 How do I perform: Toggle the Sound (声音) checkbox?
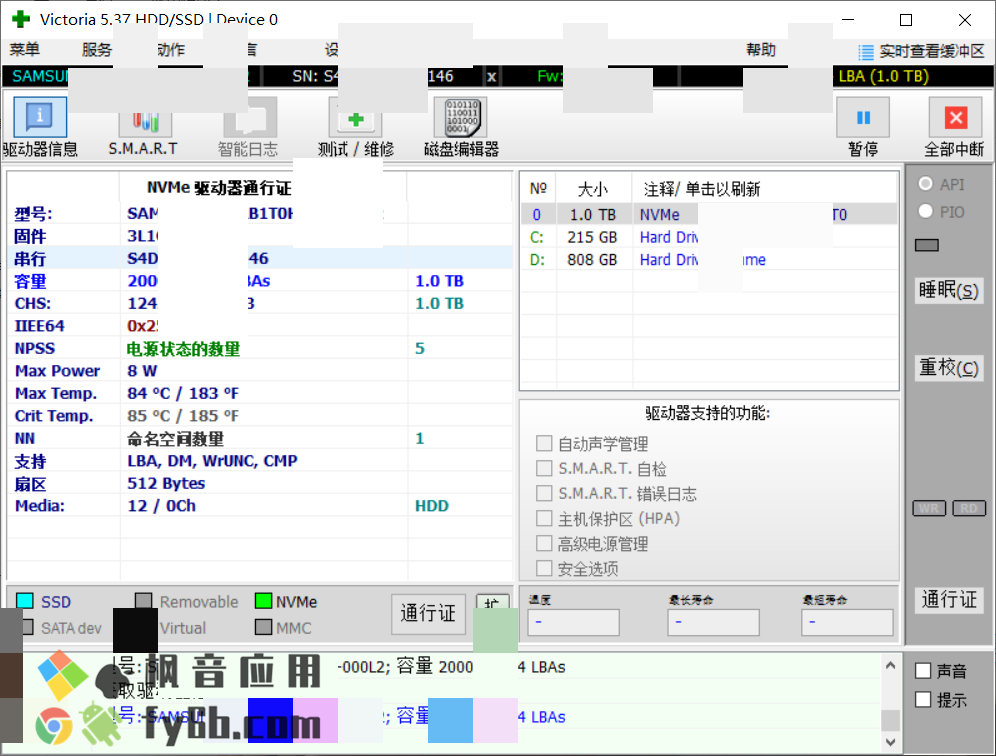click(923, 670)
